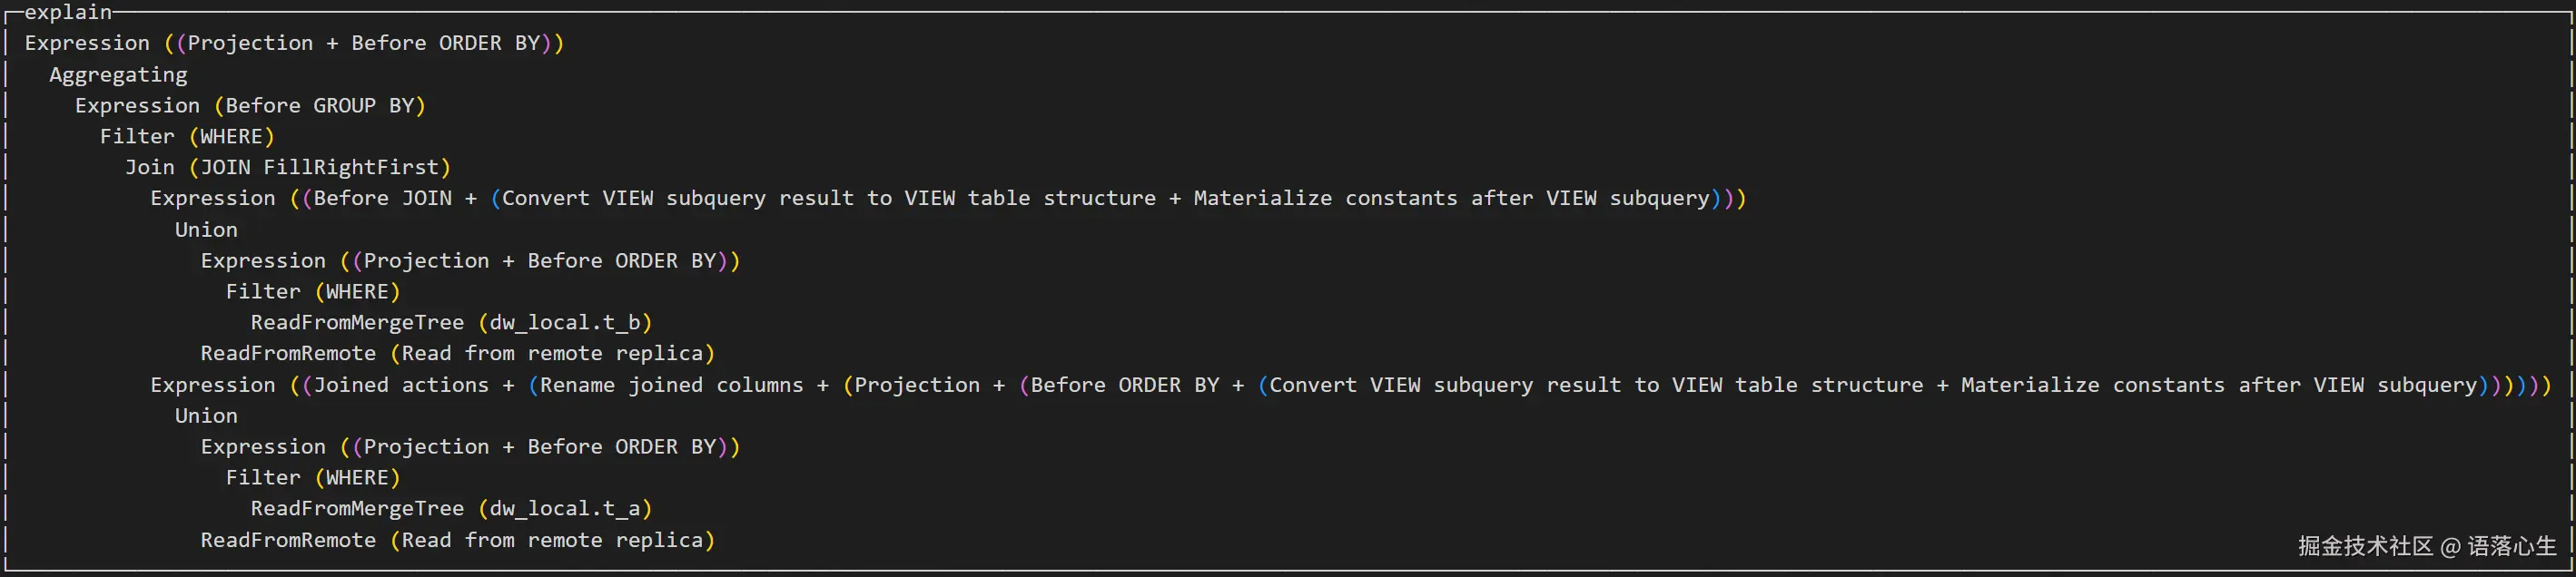Click the Union step under the Joined actions expression
Image resolution: width=2576 pixels, height=577 pixels.
[206, 415]
